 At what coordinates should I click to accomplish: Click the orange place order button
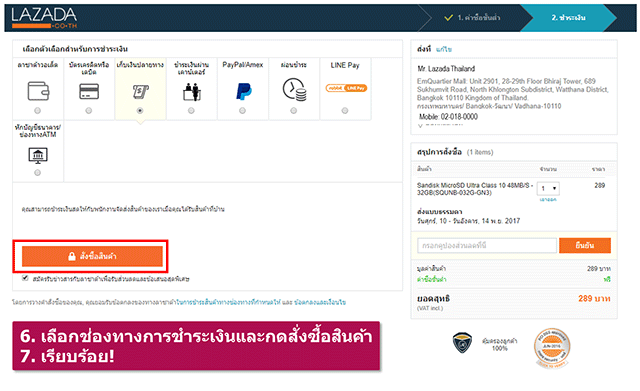(x=92, y=256)
